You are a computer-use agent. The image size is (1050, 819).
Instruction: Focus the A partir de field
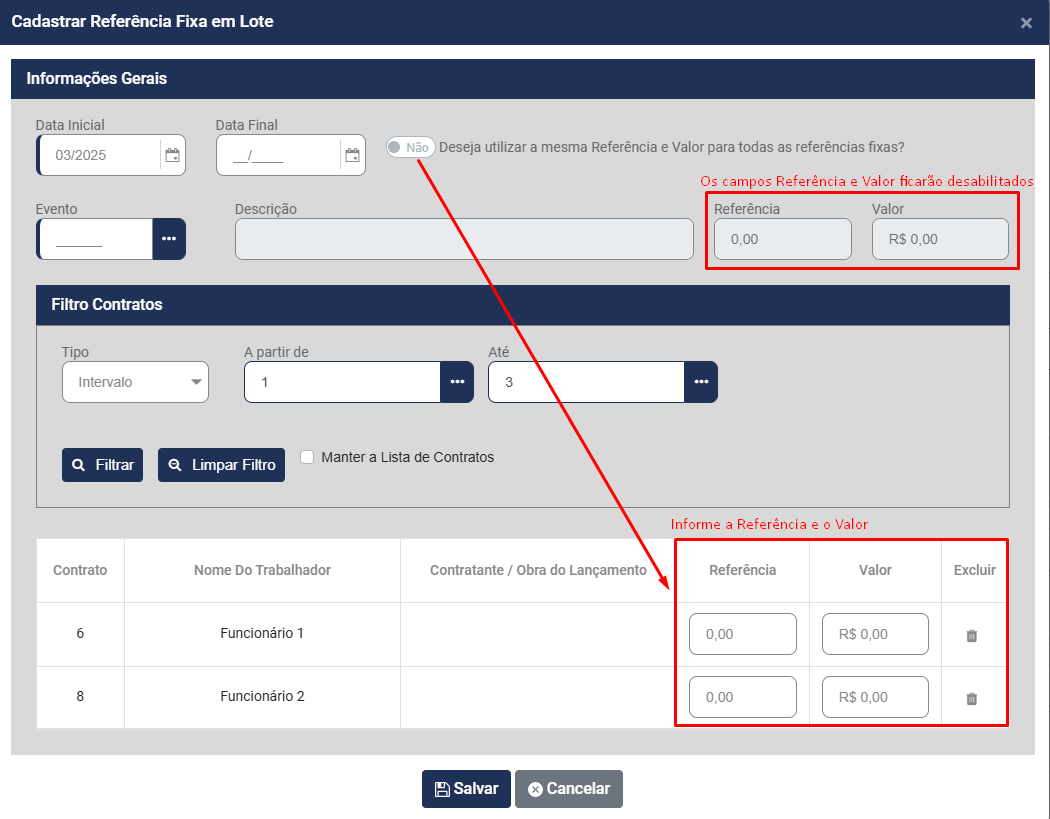342,382
